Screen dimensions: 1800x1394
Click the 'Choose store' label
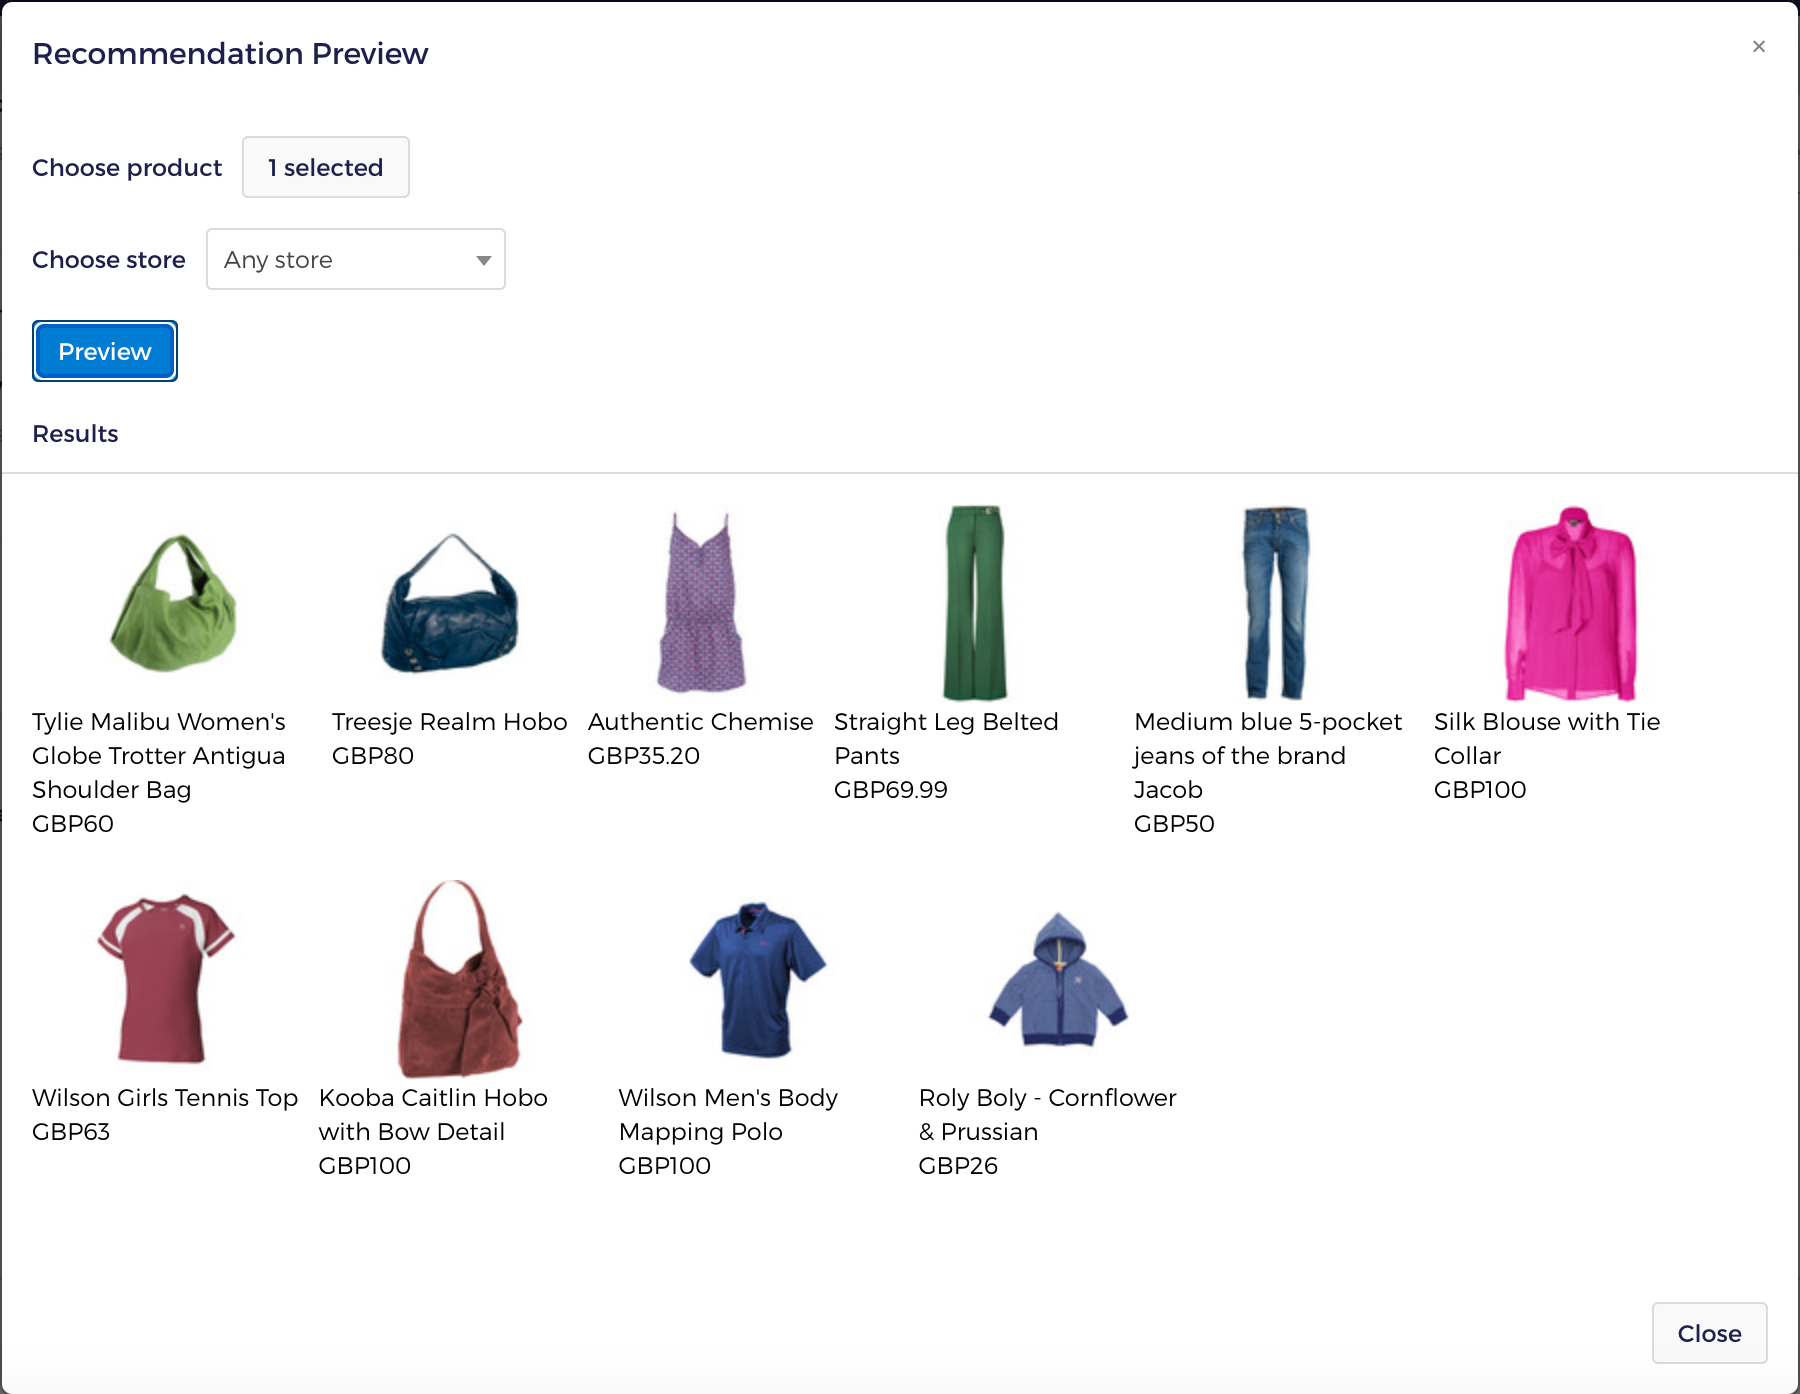click(109, 259)
